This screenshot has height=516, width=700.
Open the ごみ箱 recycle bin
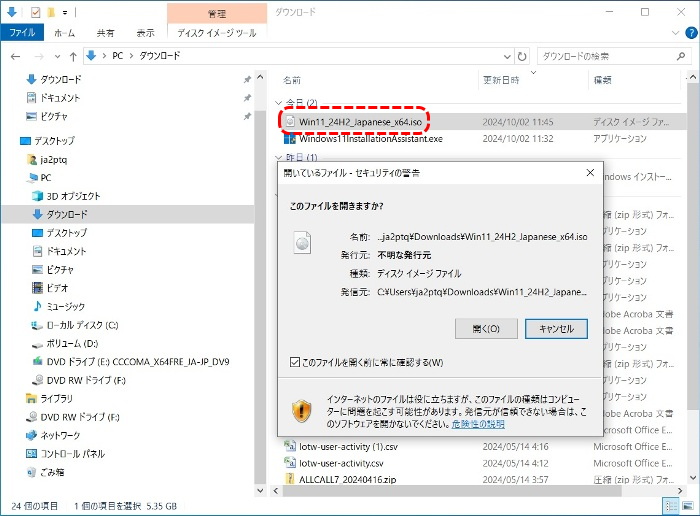[x=46, y=472]
